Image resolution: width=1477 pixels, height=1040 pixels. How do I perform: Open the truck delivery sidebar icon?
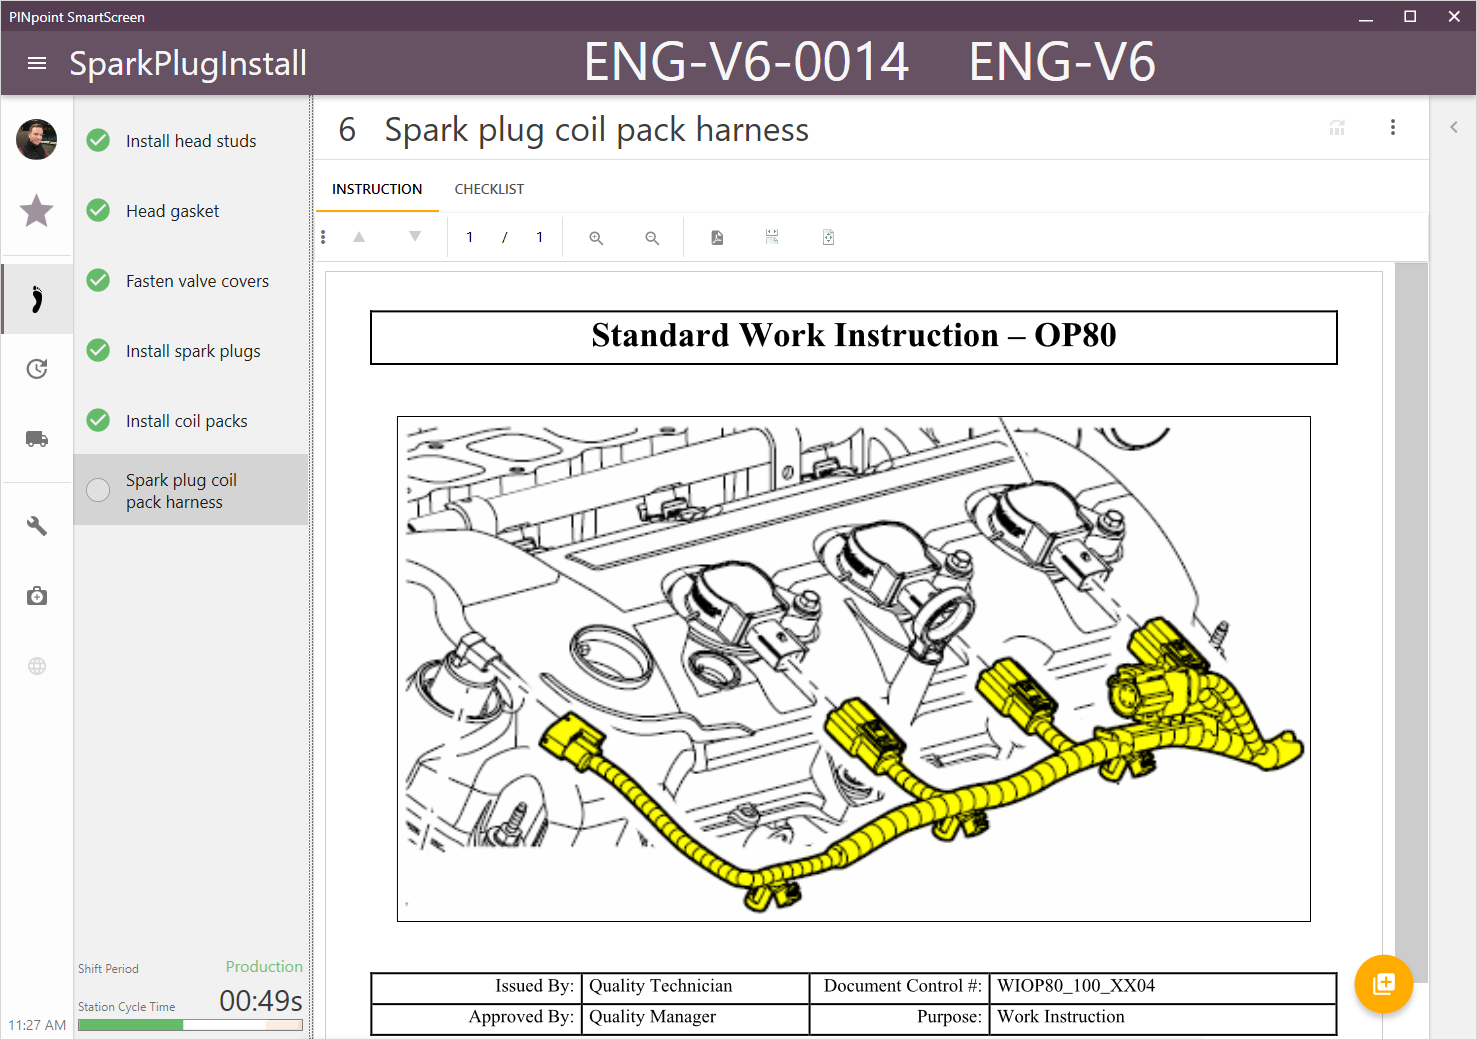pyautogui.click(x=37, y=439)
